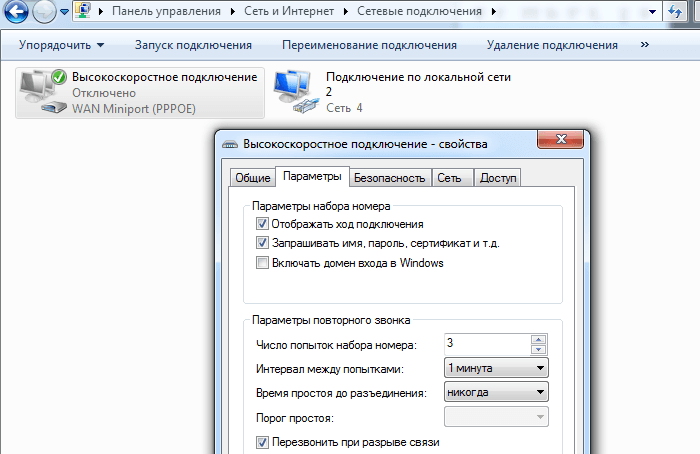Toggle "Перезвонить при разрыве связи" checkbox
The width and height of the screenshot is (700, 454).
click(262, 442)
